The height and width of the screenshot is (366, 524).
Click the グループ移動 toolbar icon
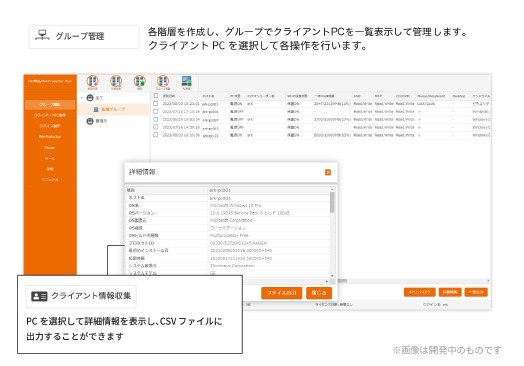pyautogui.click(x=163, y=81)
